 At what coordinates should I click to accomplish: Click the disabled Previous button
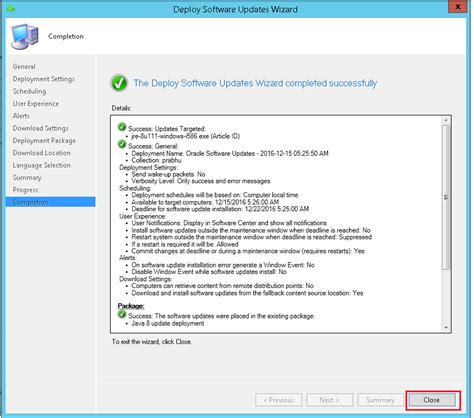[279, 400]
